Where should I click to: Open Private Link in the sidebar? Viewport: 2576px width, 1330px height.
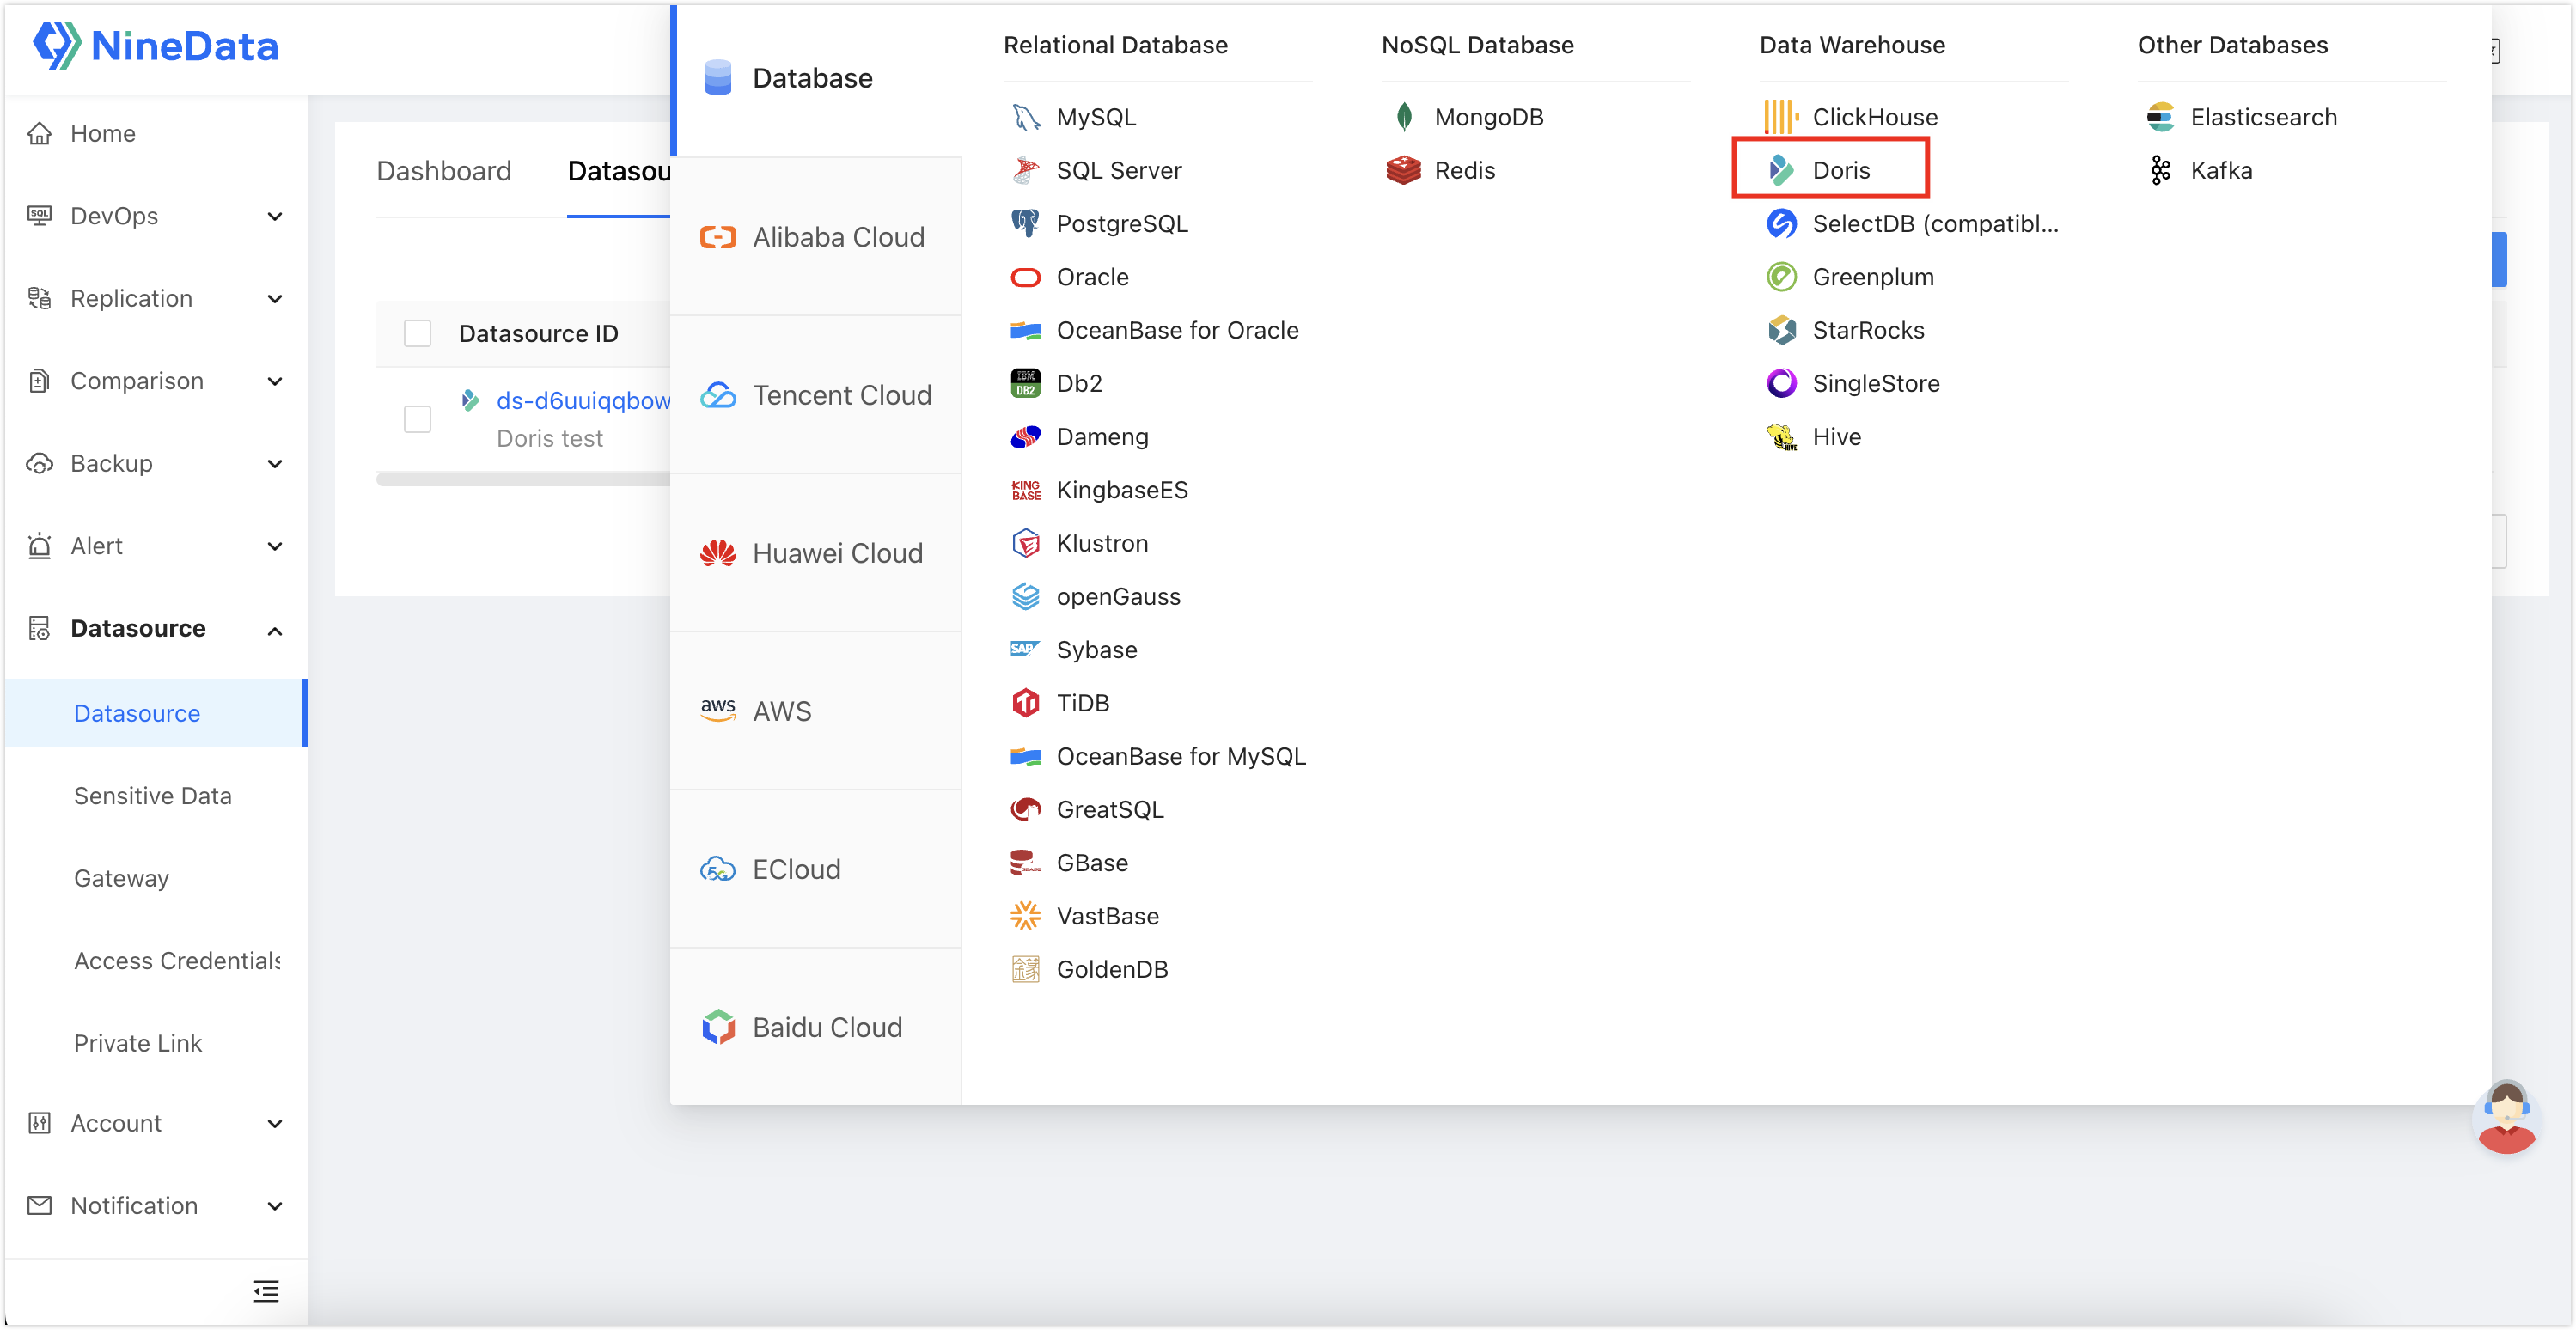[138, 1043]
